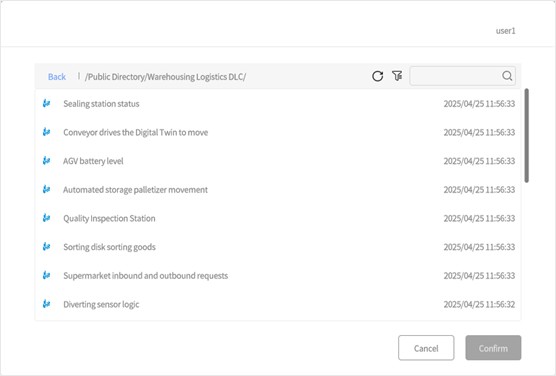Viewport: 556px width, 376px height.
Task: Select the Sealing station status entry
Action: tap(278, 104)
